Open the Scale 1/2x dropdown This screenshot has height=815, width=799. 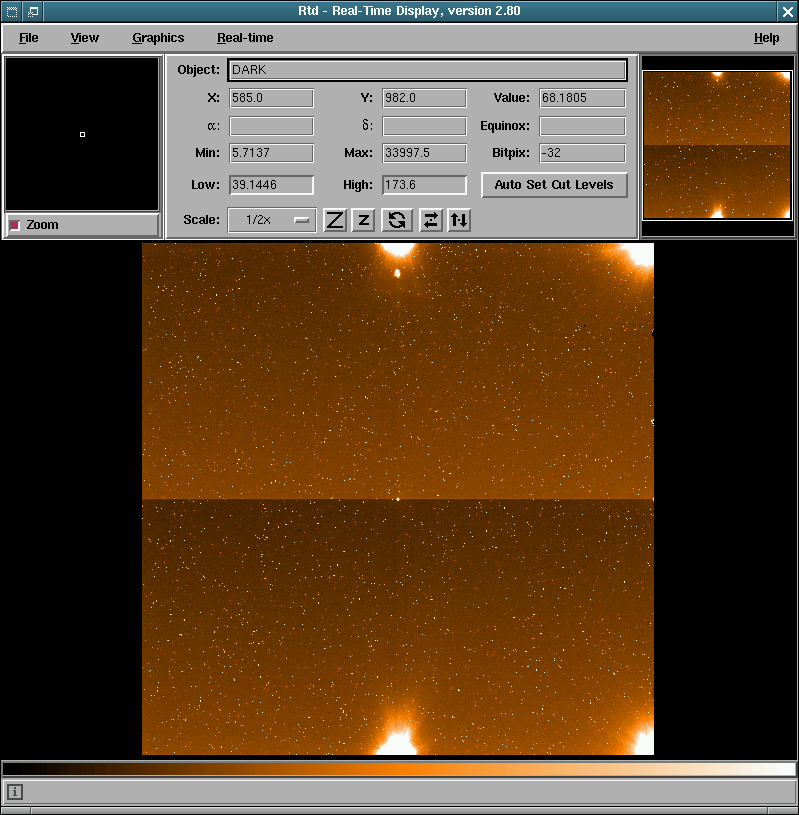[272, 220]
